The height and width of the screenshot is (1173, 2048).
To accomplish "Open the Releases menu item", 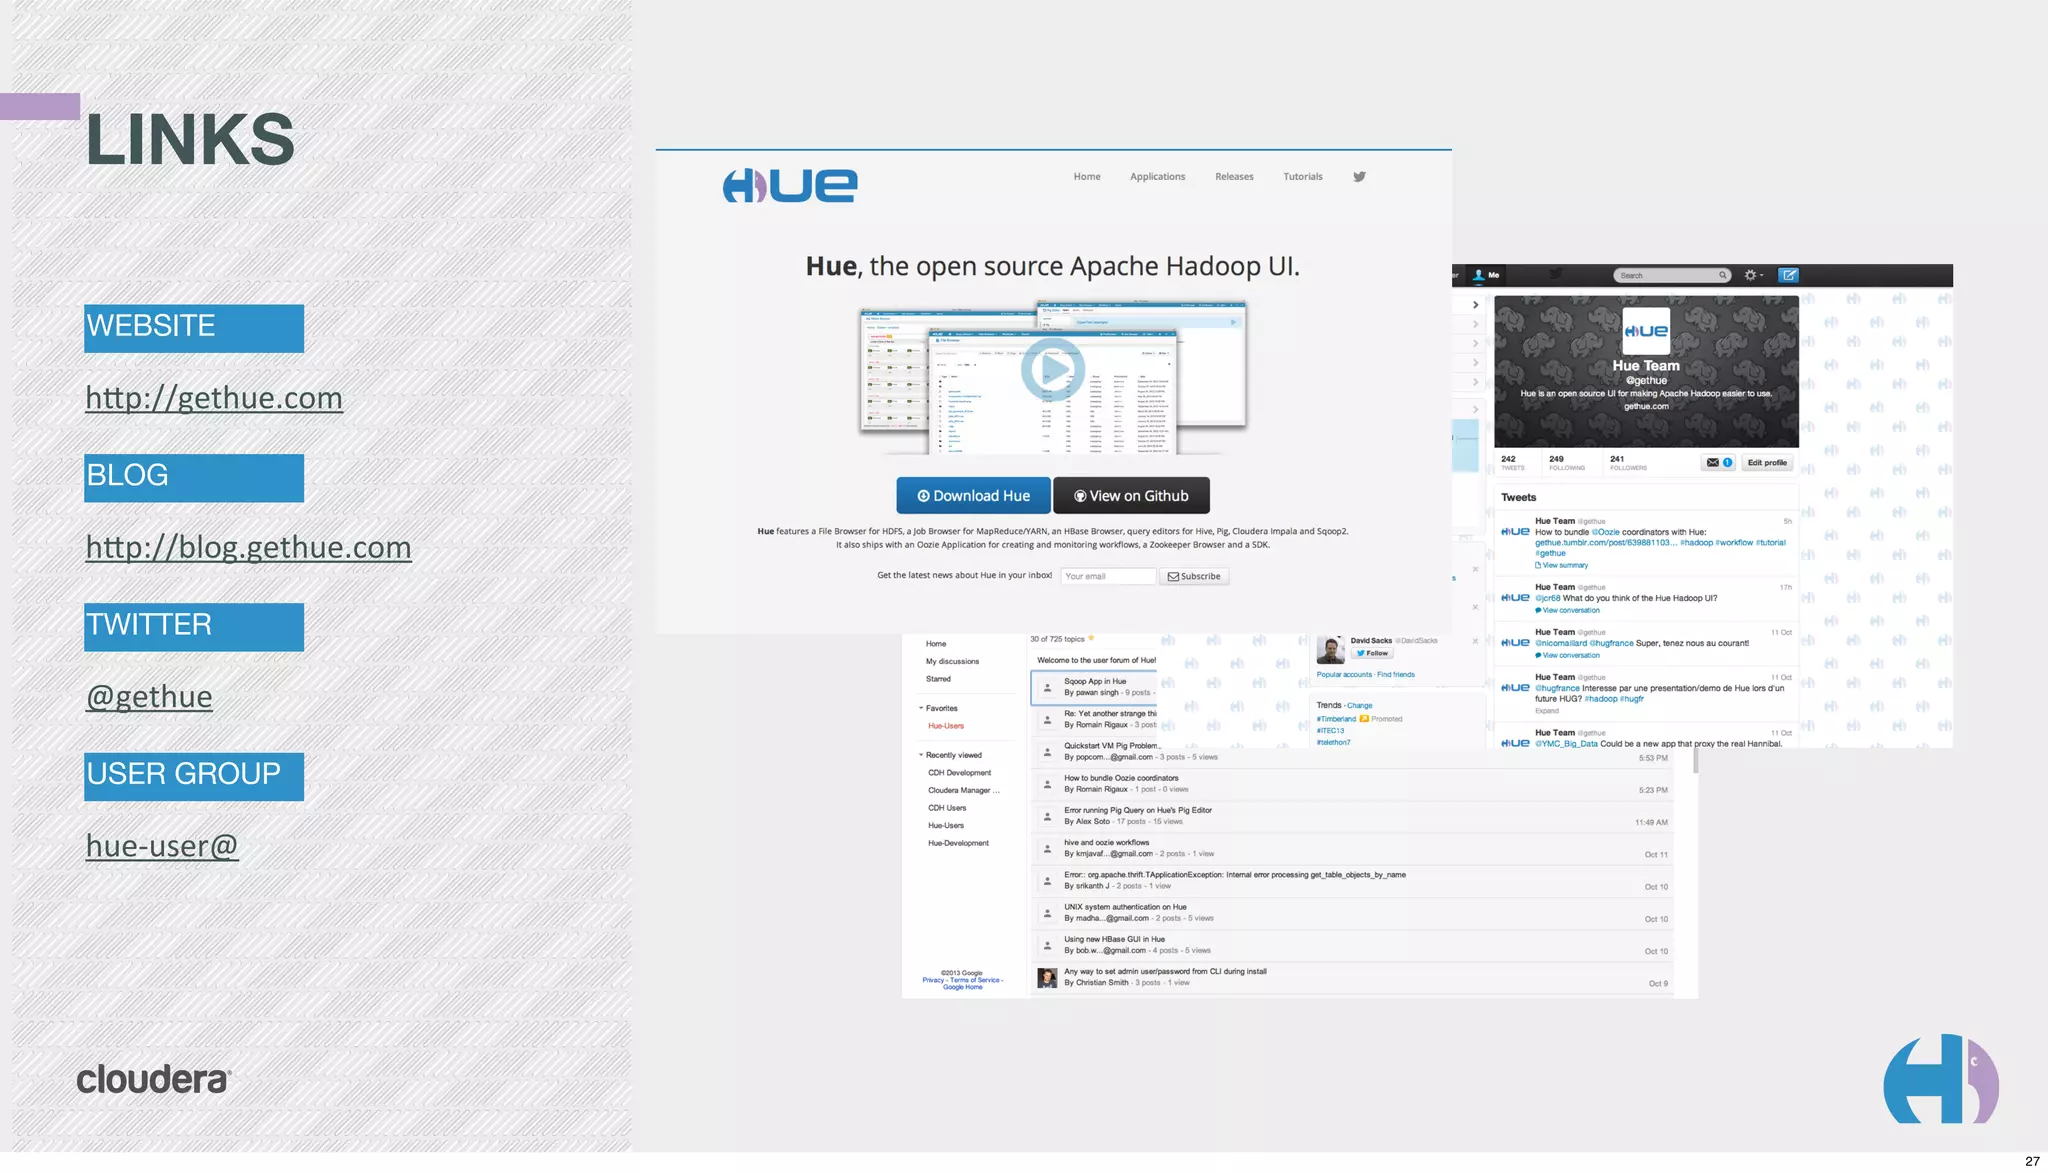I will click(x=1234, y=177).
